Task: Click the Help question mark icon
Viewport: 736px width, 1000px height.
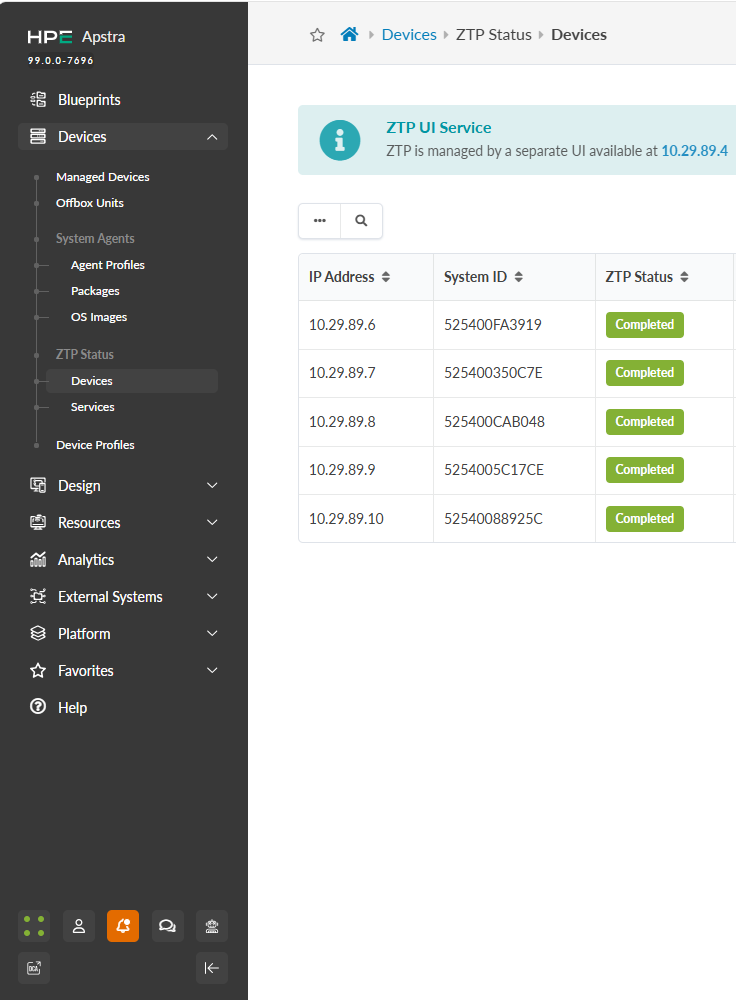Action: [38, 707]
